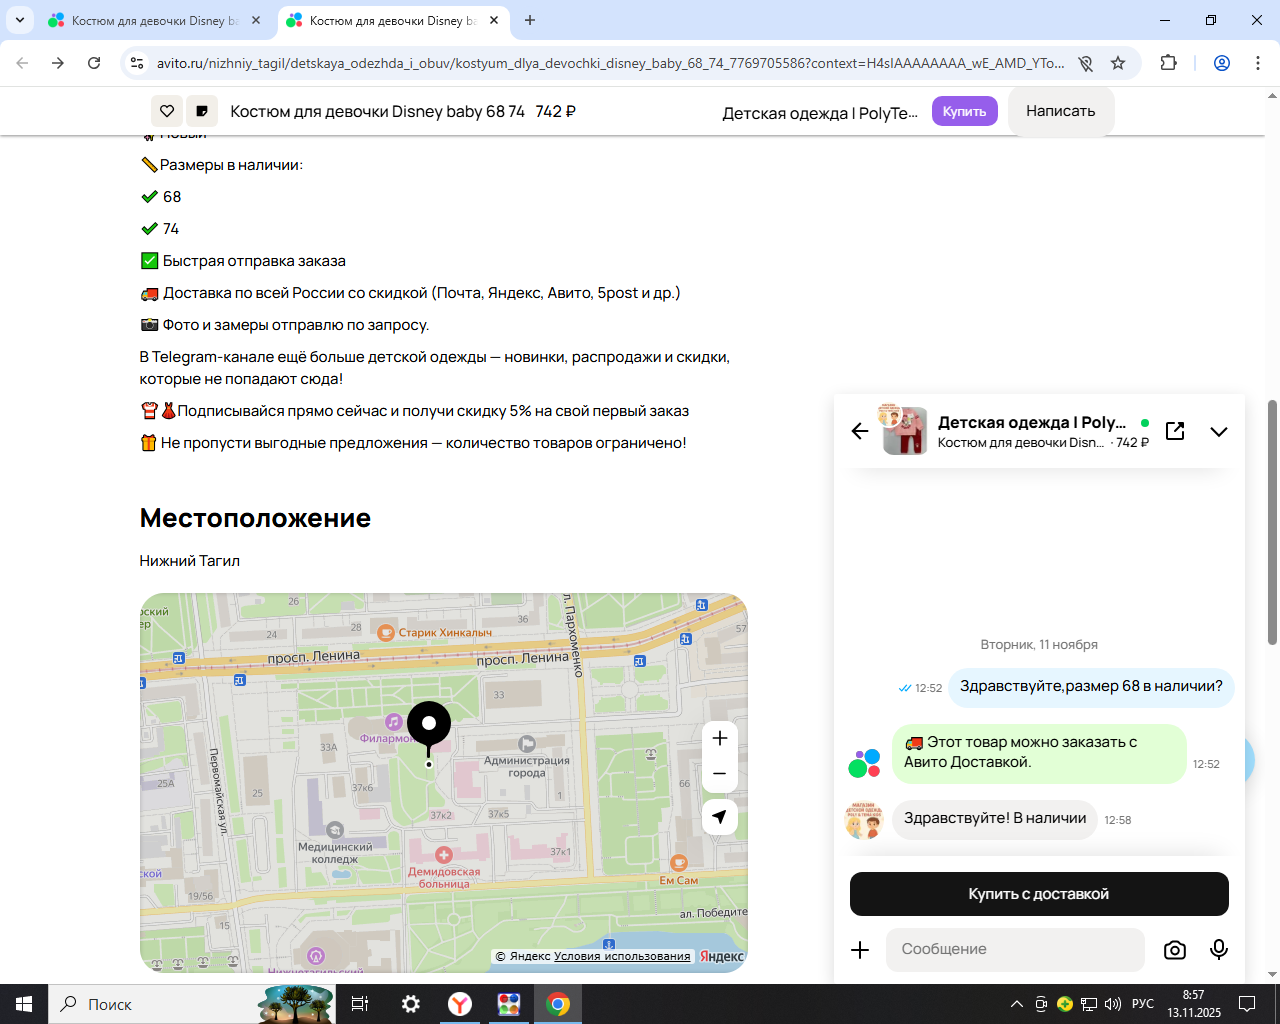This screenshot has width=1280, height=1024.
Task: Bookmark this page with star icon
Action: coord(1118,63)
